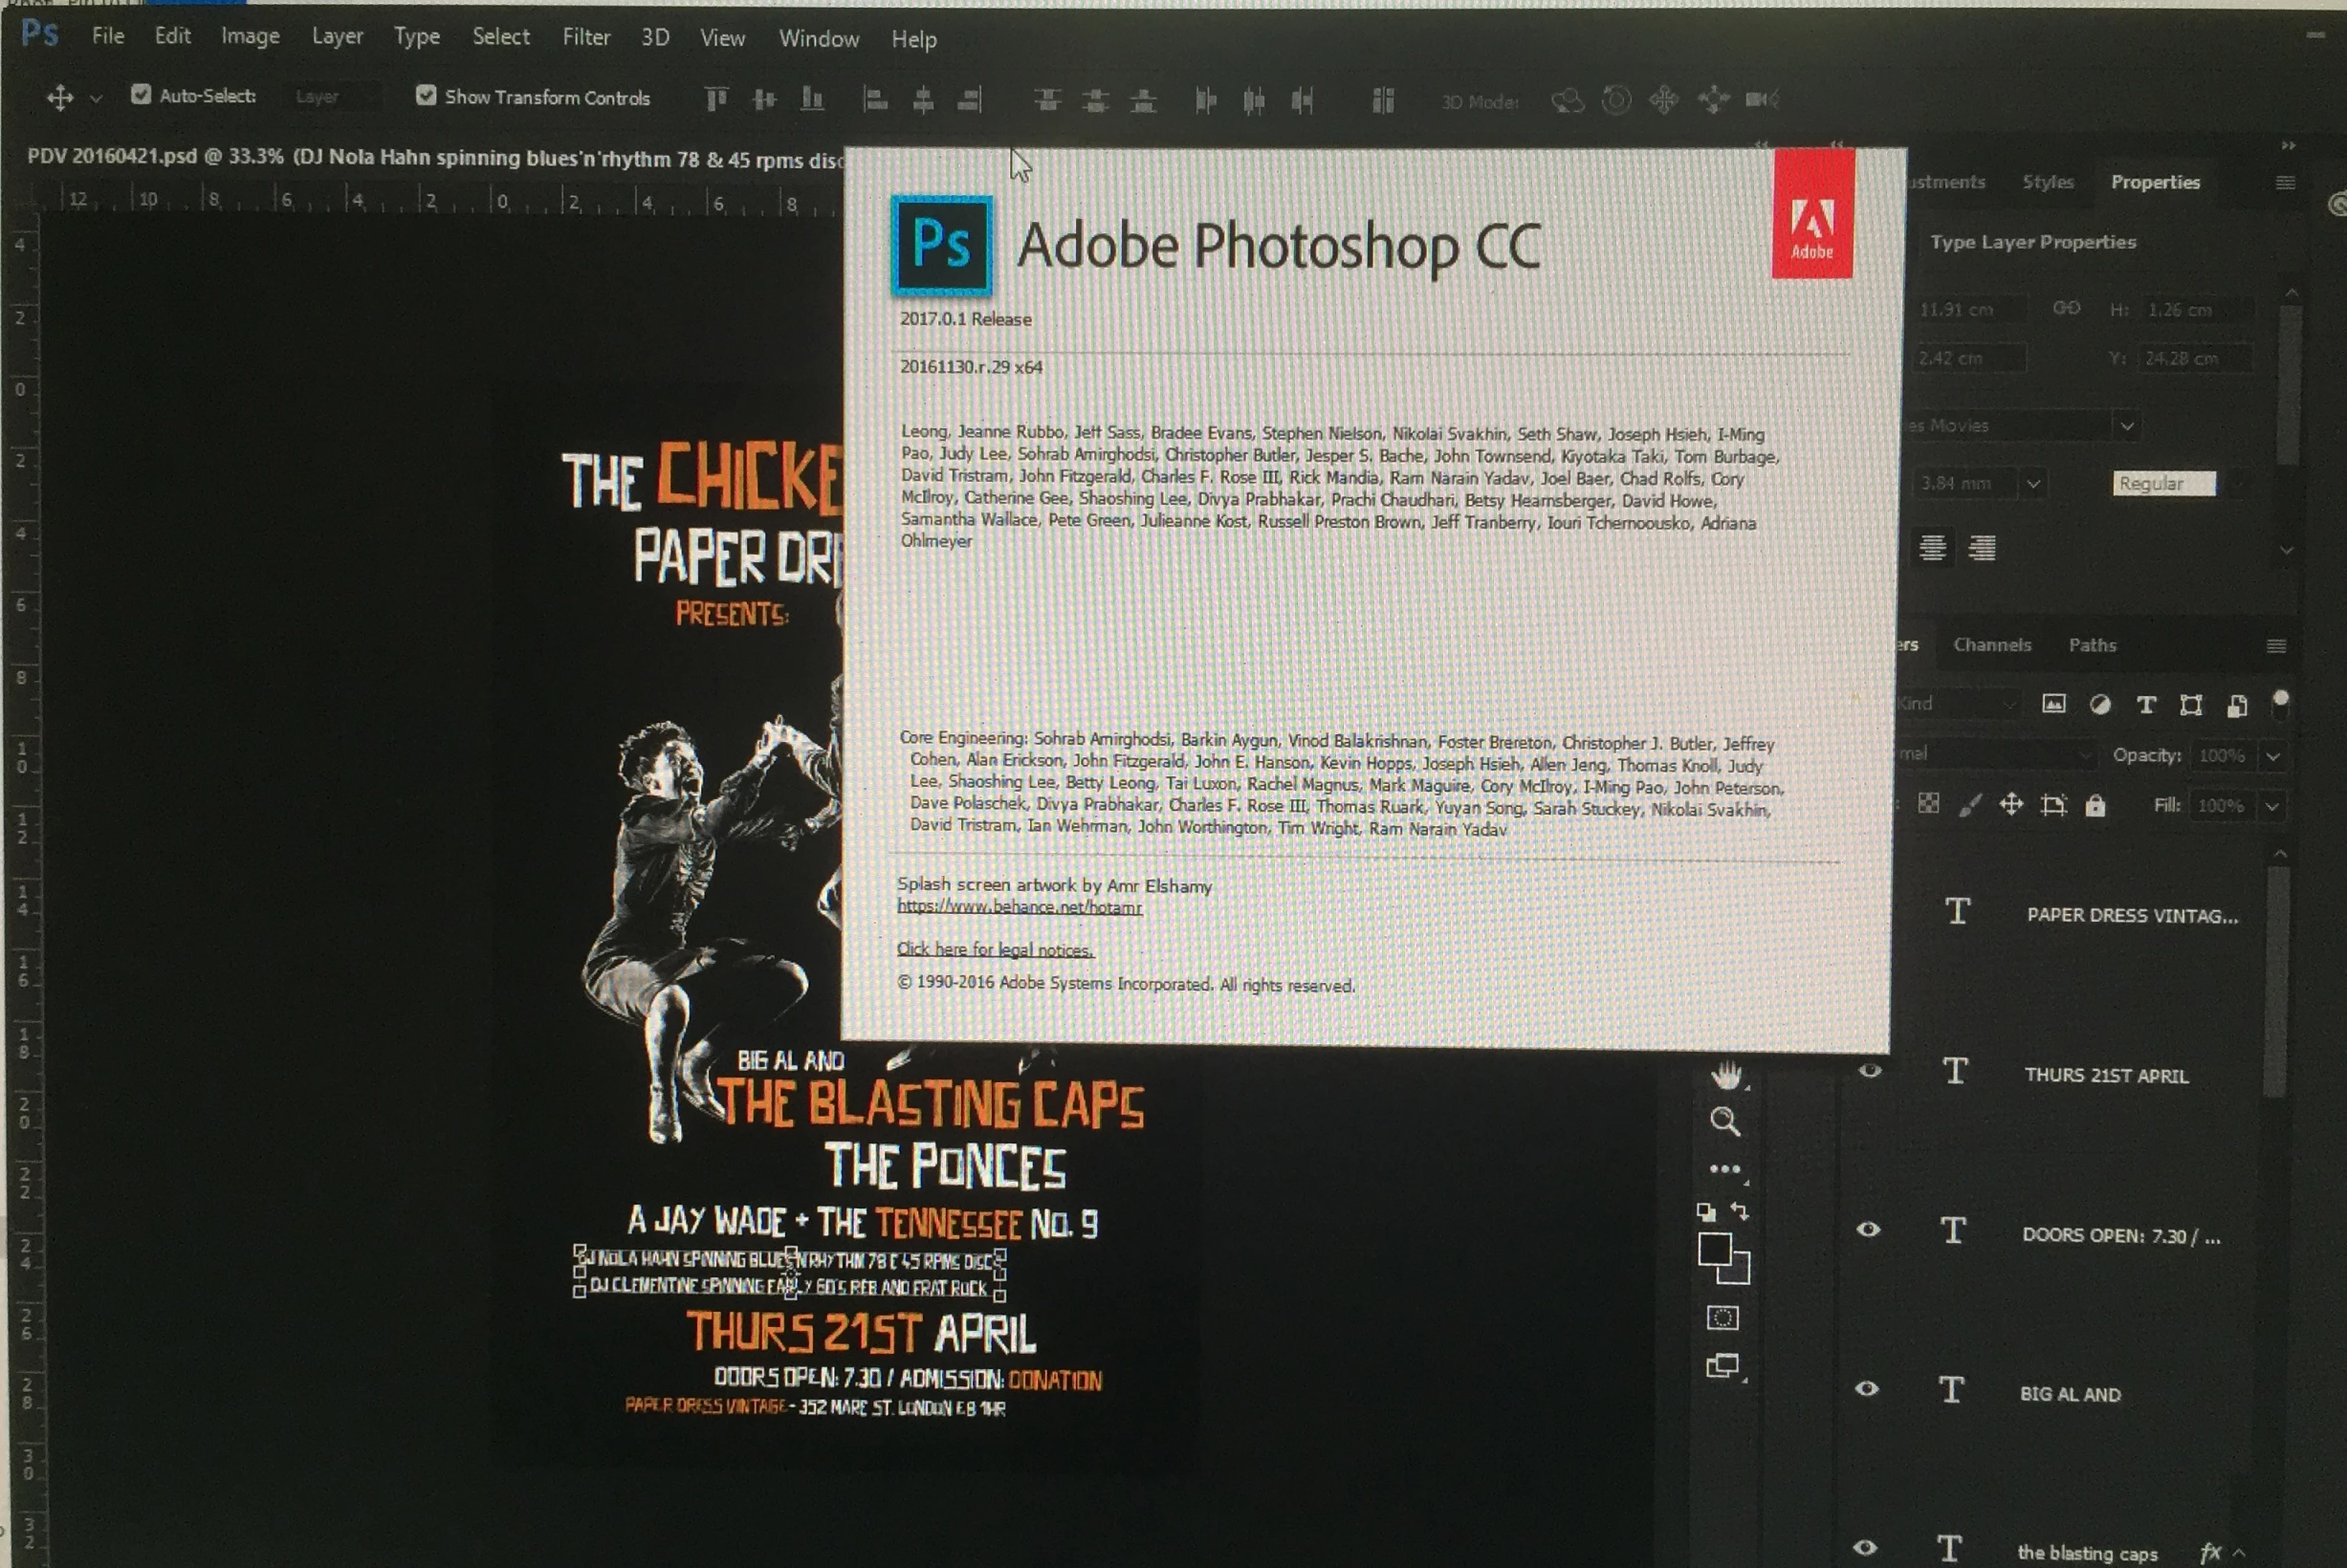Filter layers by adjustment layers icon
The height and width of the screenshot is (1568, 2347).
coord(2100,705)
